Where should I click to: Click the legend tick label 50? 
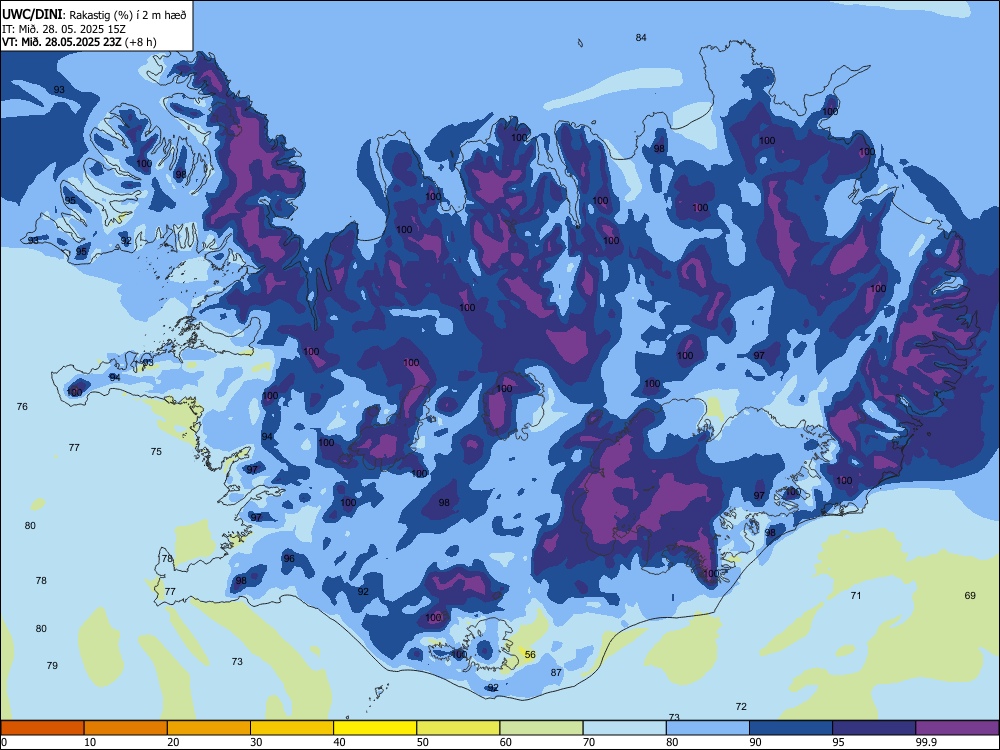[423, 742]
